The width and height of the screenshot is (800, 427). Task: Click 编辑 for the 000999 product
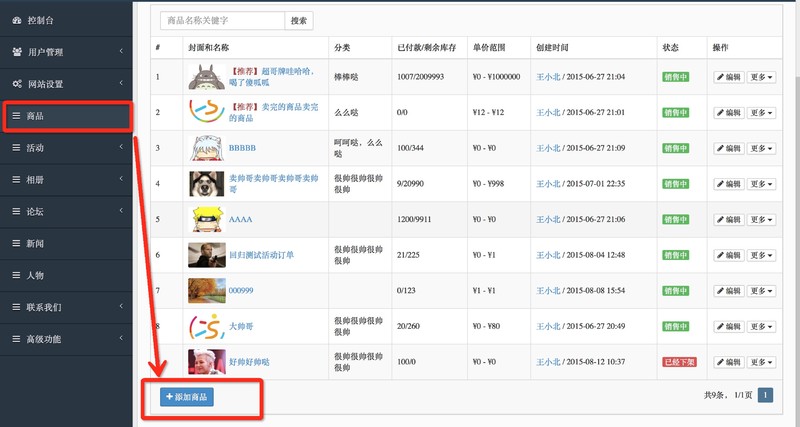coord(729,291)
